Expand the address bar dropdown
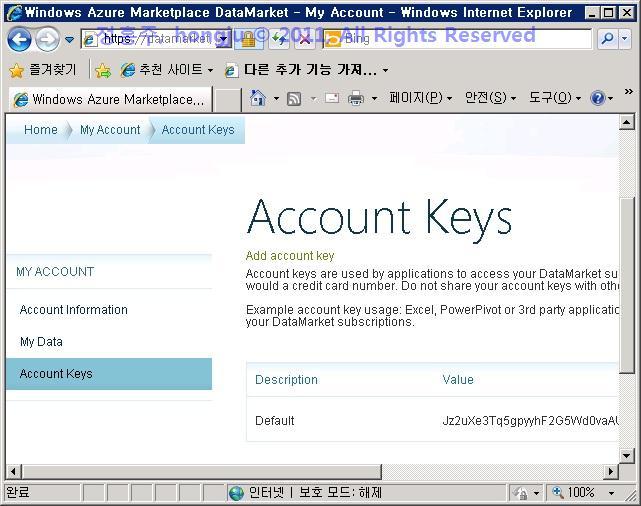The width and height of the screenshot is (641, 506). pyautogui.click(x=224, y=39)
